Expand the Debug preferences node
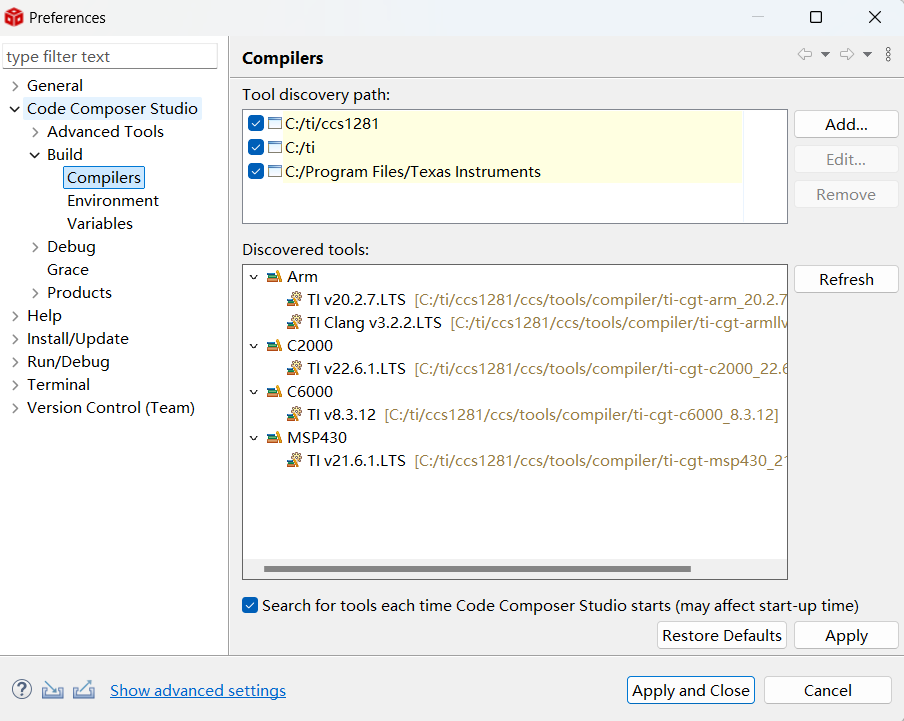This screenshot has width=904, height=721. 35,247
